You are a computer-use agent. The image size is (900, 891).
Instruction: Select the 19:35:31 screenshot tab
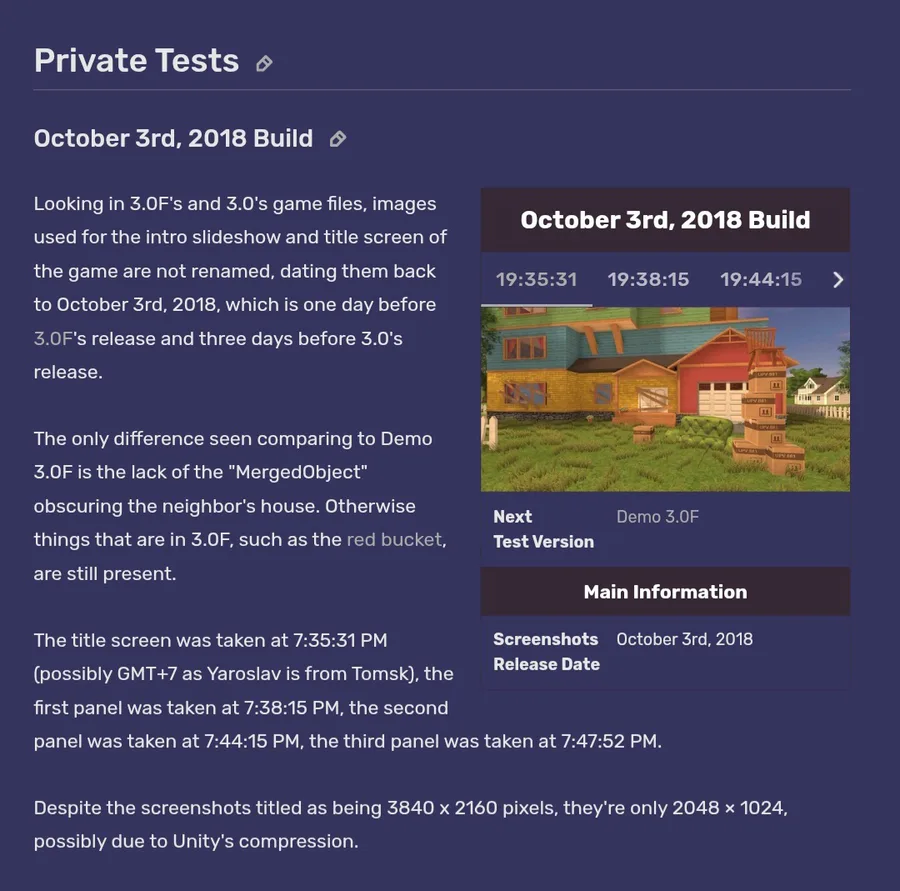[x=537, y=280]
